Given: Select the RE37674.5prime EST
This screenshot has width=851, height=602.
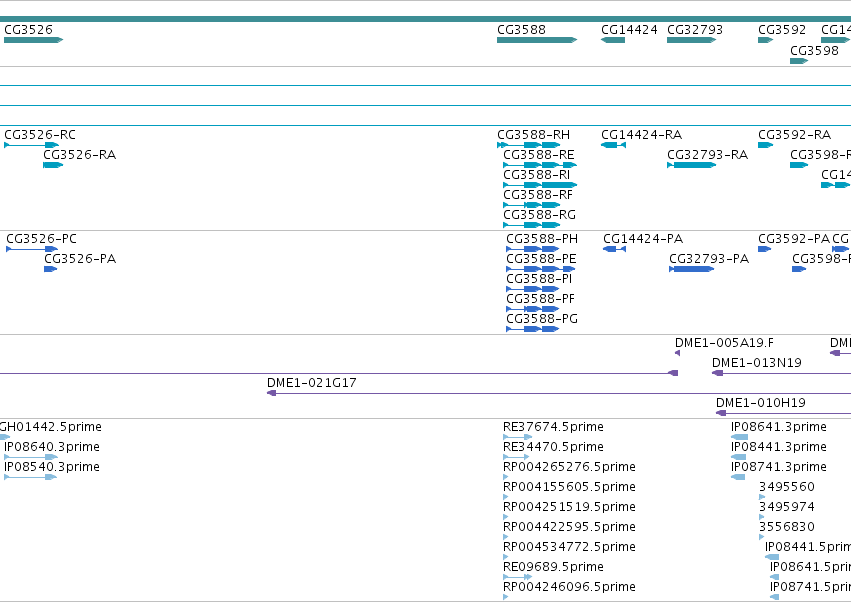Looking at the screenshot, I should (x=518, y=438).
